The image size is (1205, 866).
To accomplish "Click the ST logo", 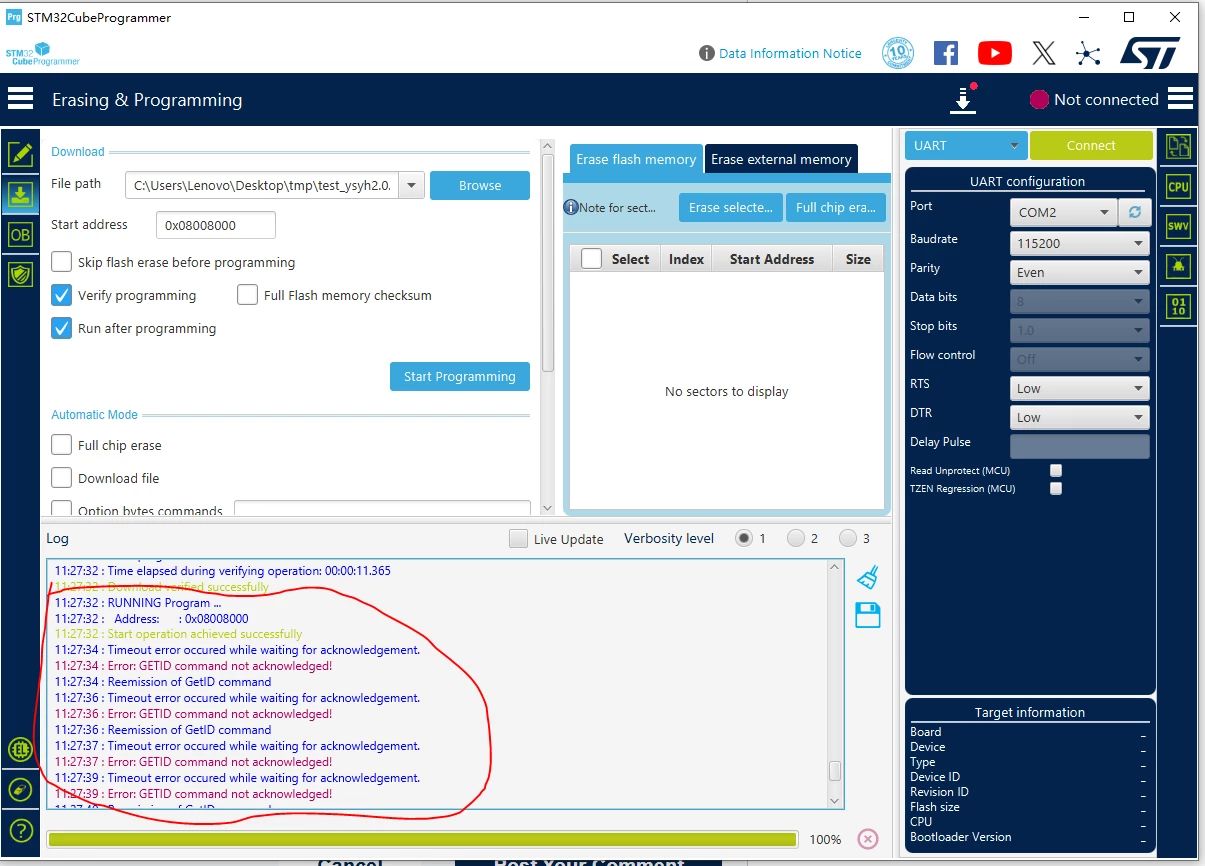I will (x=1150, y=53).
